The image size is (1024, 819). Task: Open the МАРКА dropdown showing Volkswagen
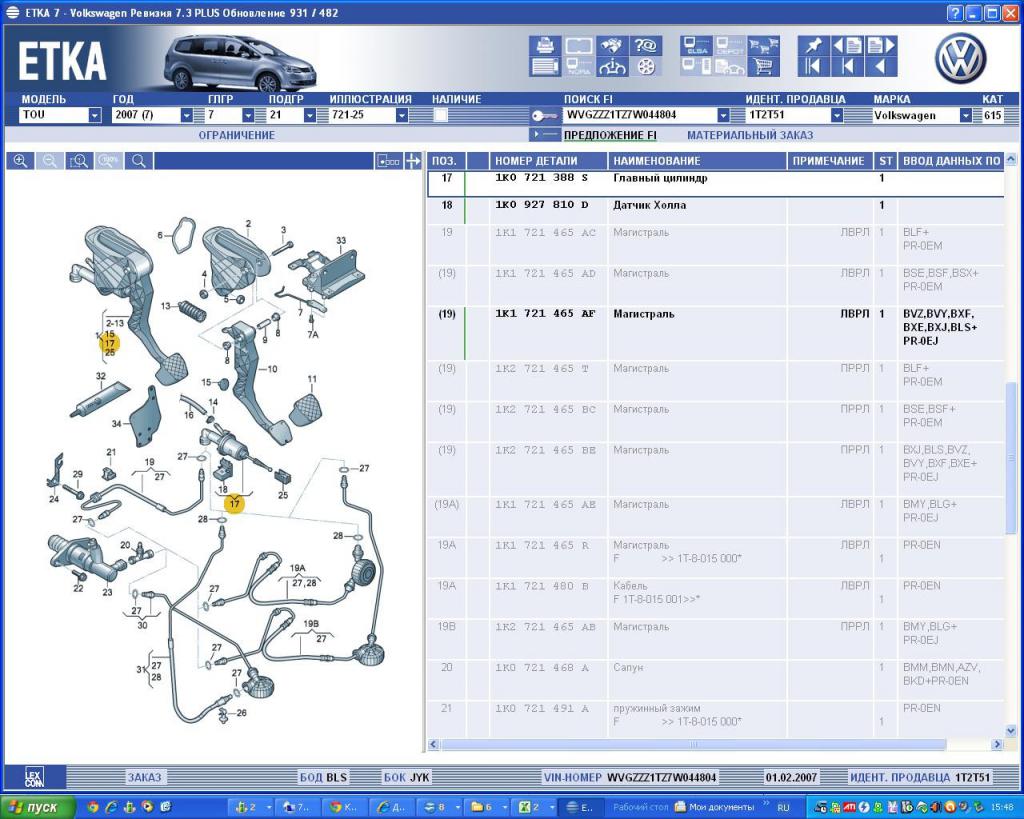point(966,115)
